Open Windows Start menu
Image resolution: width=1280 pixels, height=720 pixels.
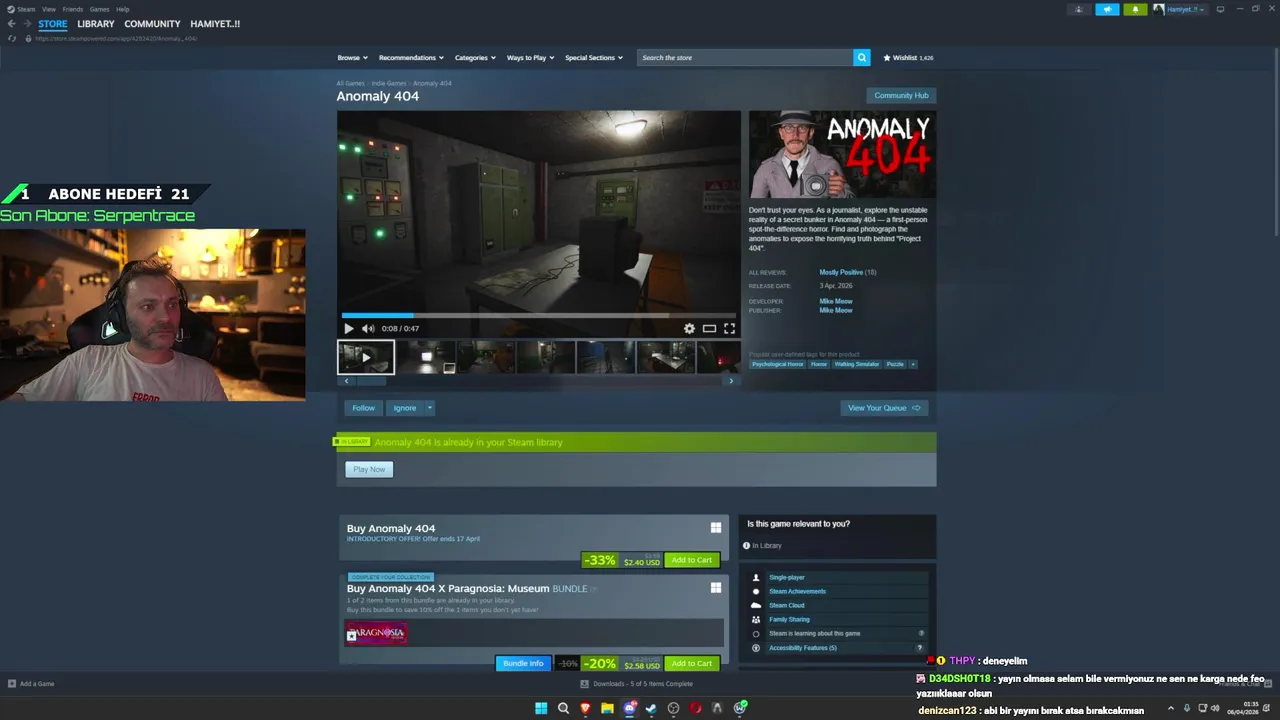pyautogui.click(x=541, y=708)
